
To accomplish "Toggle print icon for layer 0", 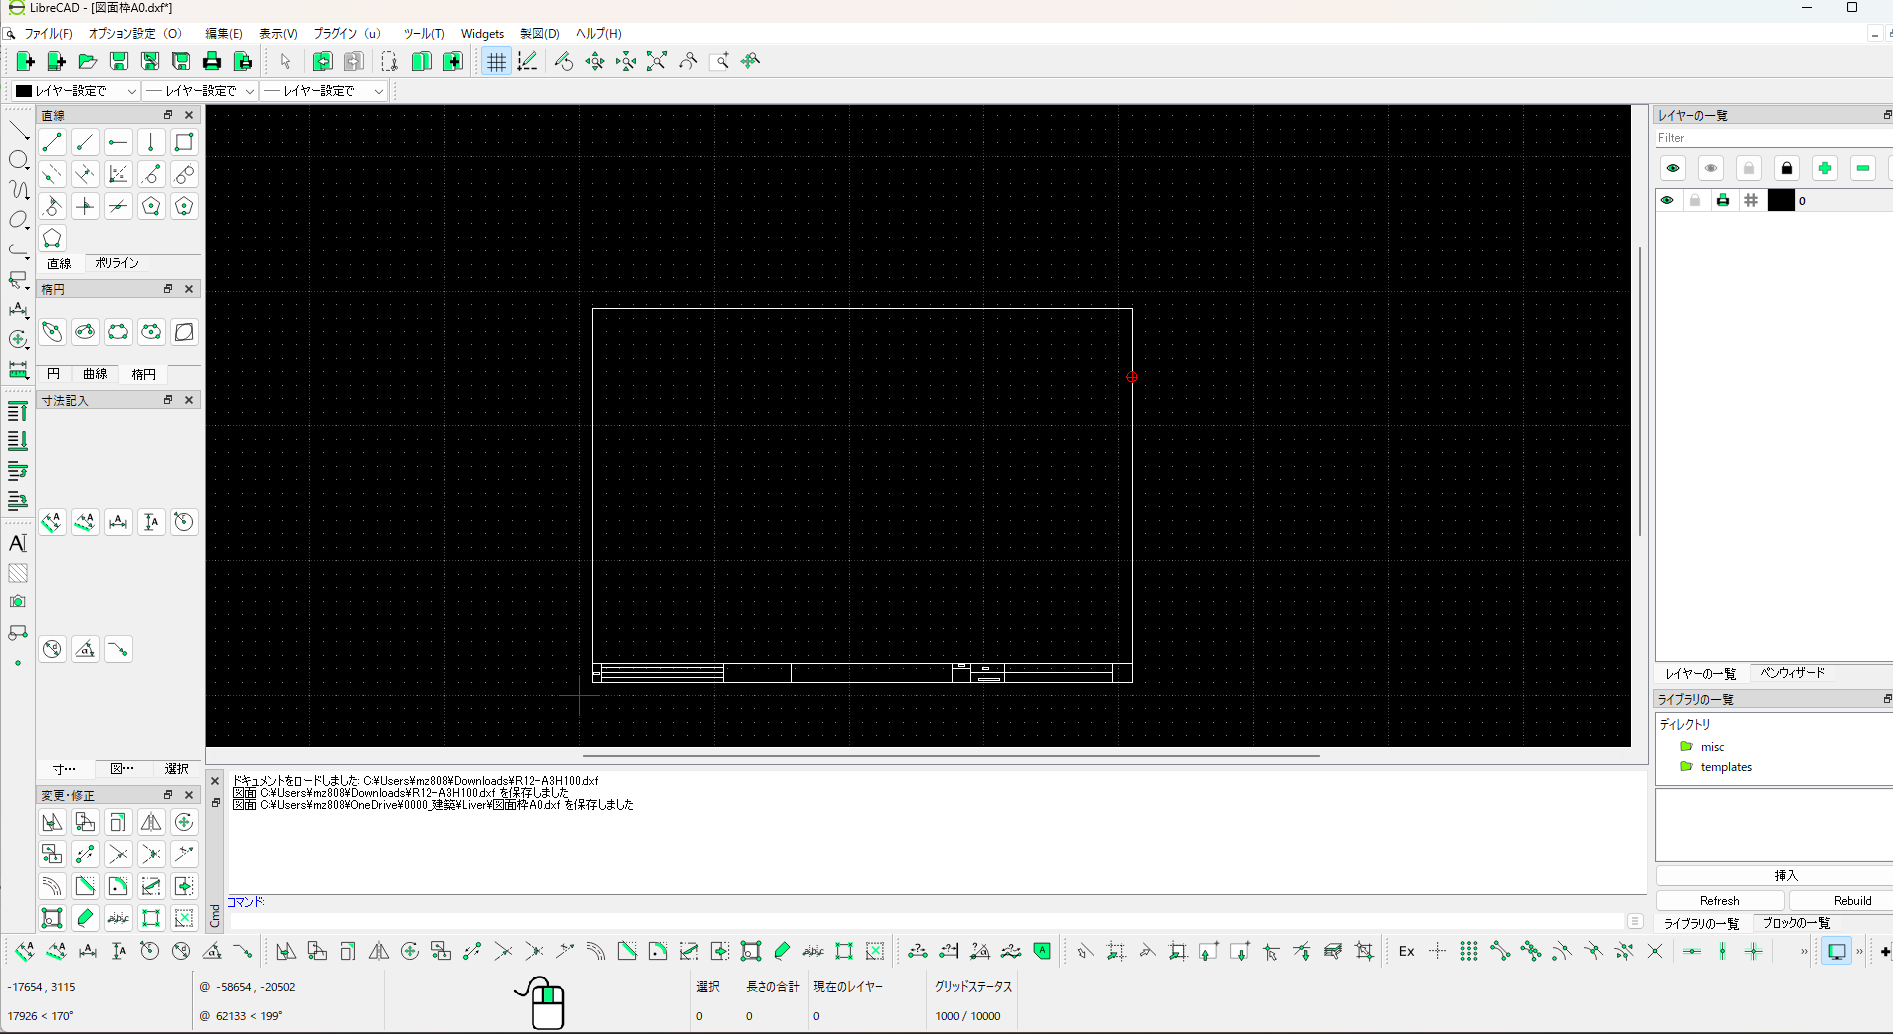I will (1723, 201).
